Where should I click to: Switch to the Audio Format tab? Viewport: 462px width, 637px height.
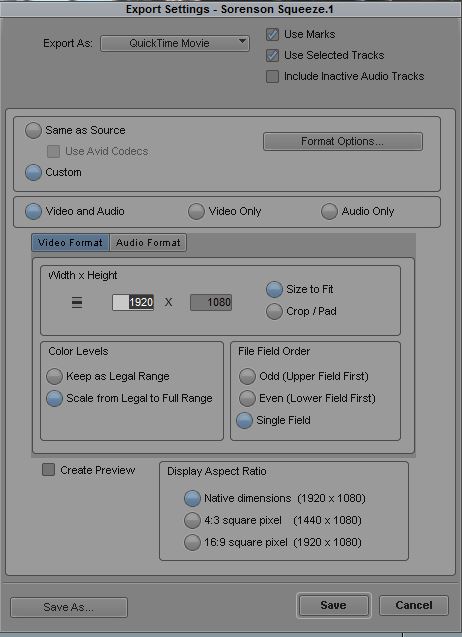coord(148,243)
